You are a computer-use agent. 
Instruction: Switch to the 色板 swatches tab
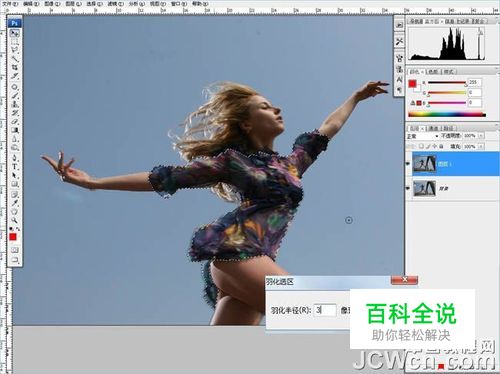433,72
